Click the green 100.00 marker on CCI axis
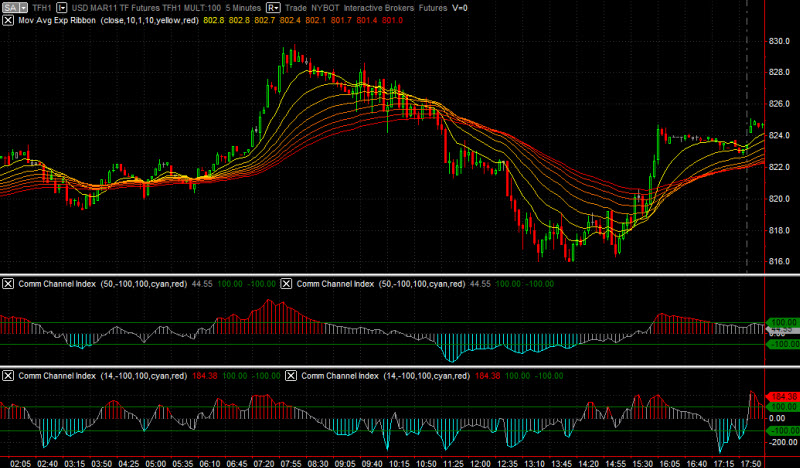 (x=782, y=323)
